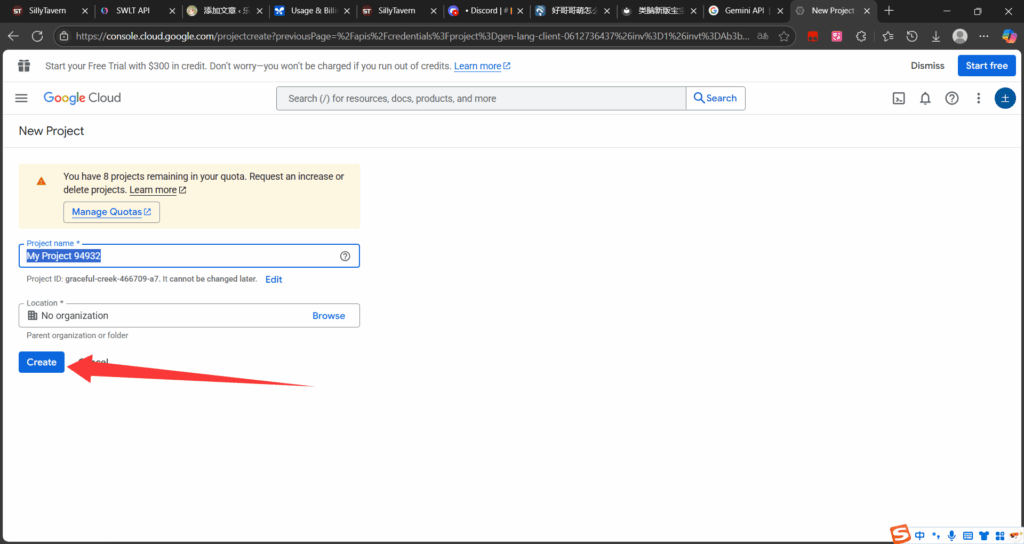Open the Google Cloud hamburger navigation menu
The image size is (1024, 544).
tap(22, 98)
